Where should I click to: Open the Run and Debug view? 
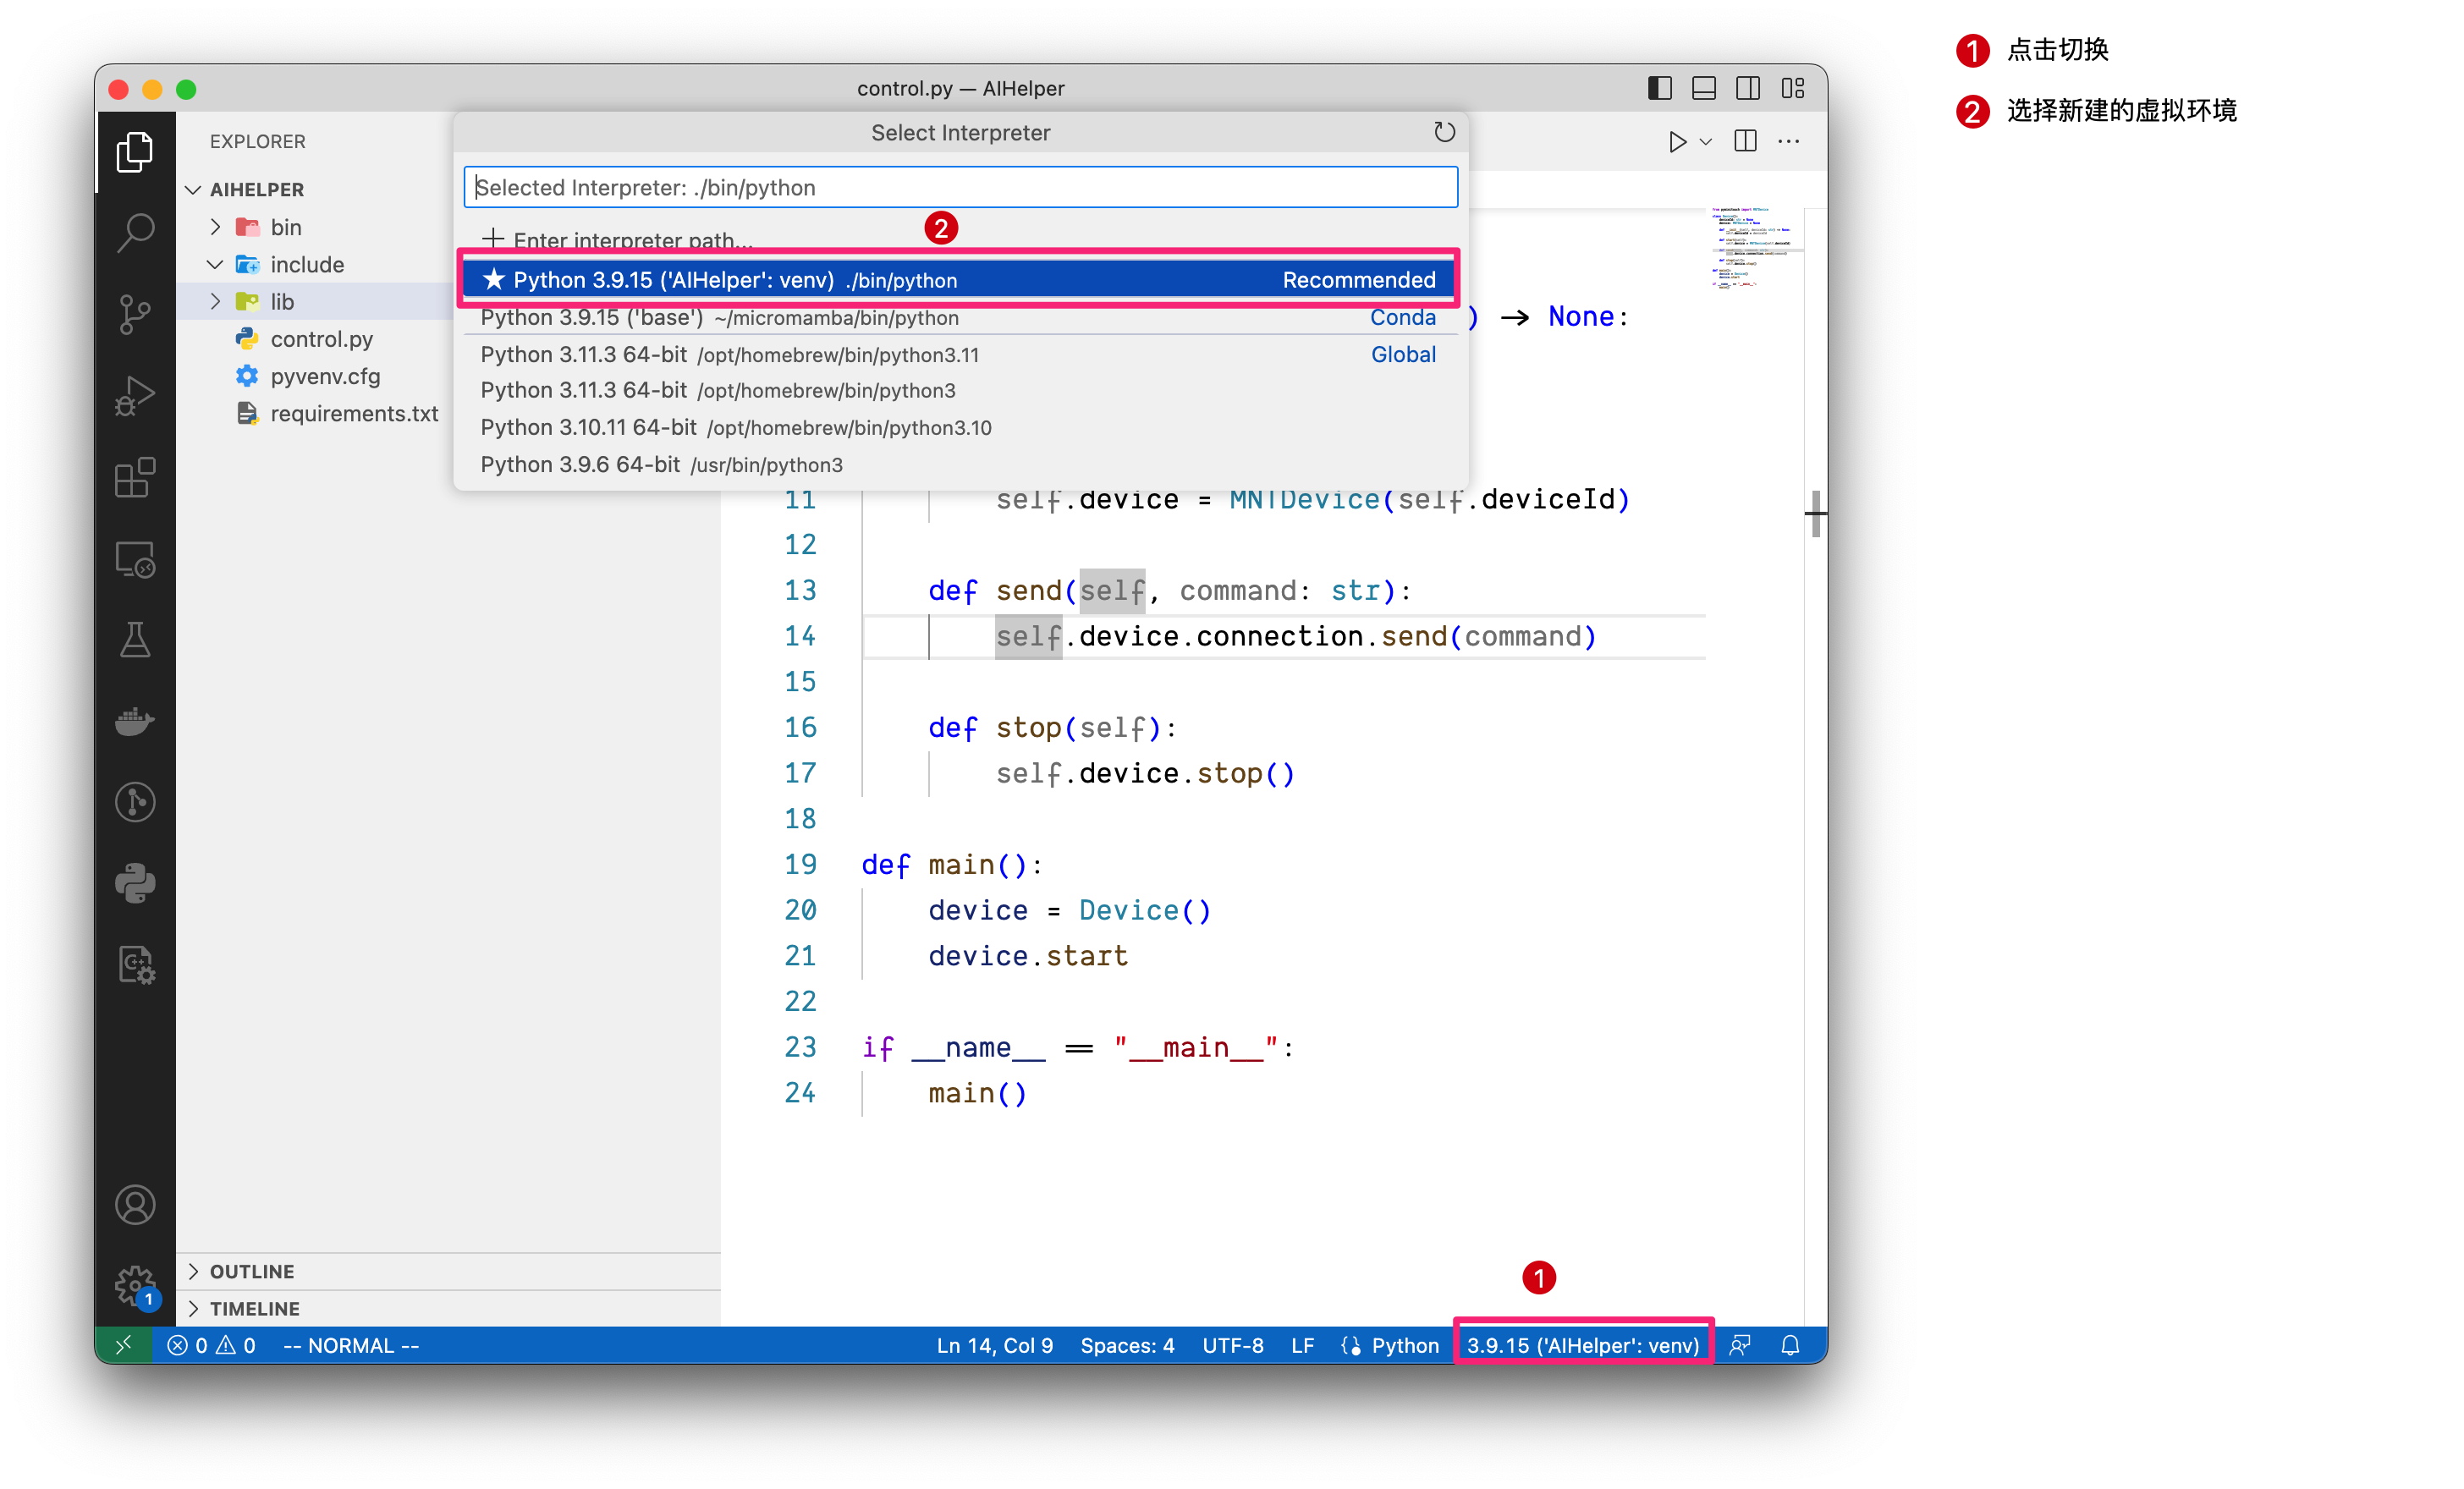click(x=135, y=396)
